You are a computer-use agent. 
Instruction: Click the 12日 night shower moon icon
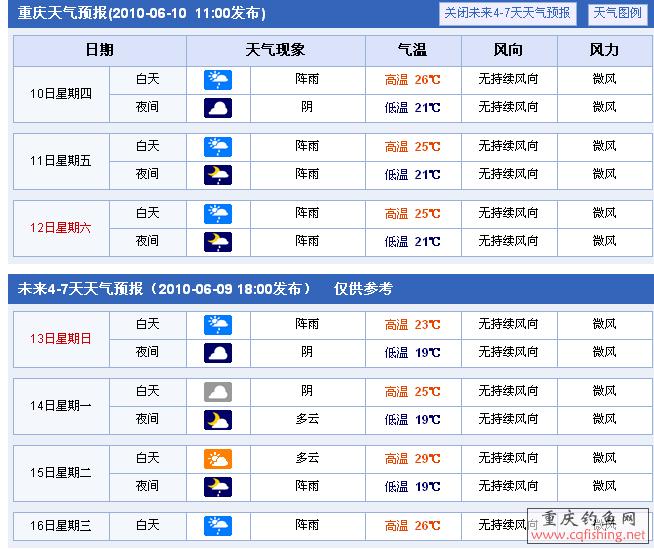[218, 242]
